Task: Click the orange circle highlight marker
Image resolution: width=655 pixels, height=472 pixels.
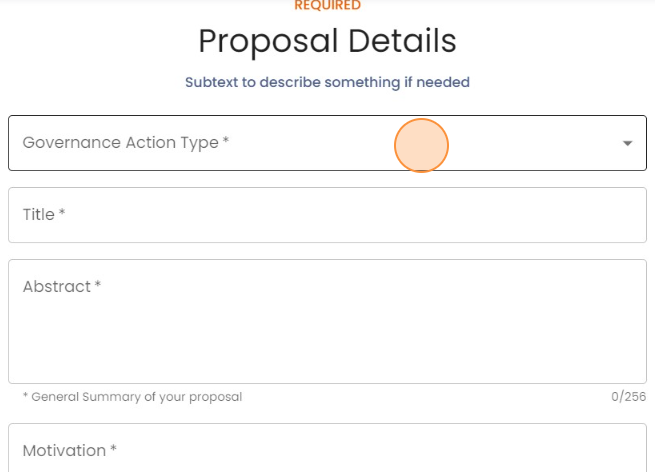Action: (421, 146)
